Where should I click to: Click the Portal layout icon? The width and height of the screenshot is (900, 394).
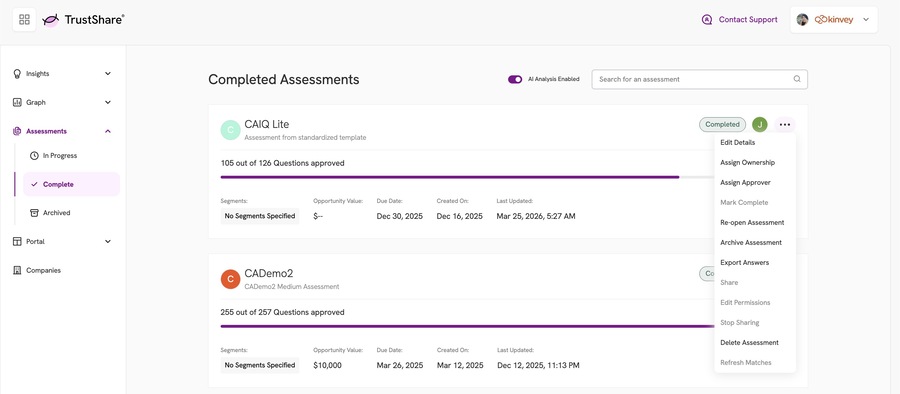pyautogui.click(x=17, y=242)
